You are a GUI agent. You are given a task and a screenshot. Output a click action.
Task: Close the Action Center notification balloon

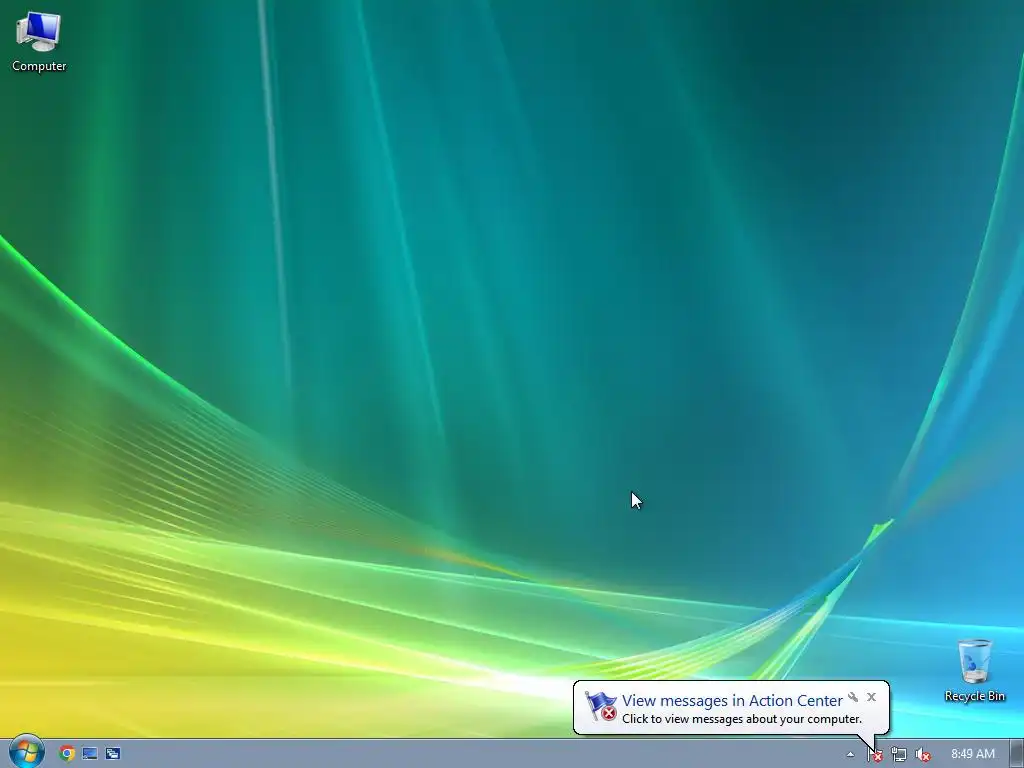[x=871, y=697]
